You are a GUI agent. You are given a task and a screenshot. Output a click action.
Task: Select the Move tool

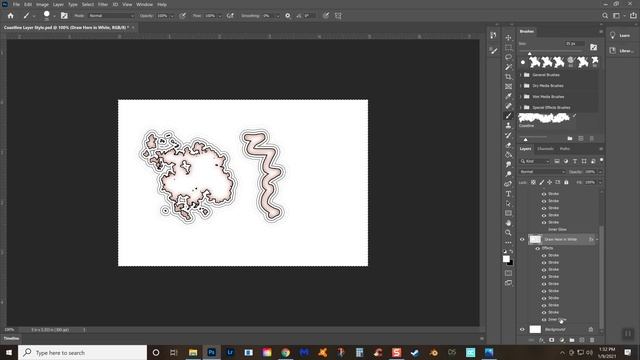coord(508,38)
